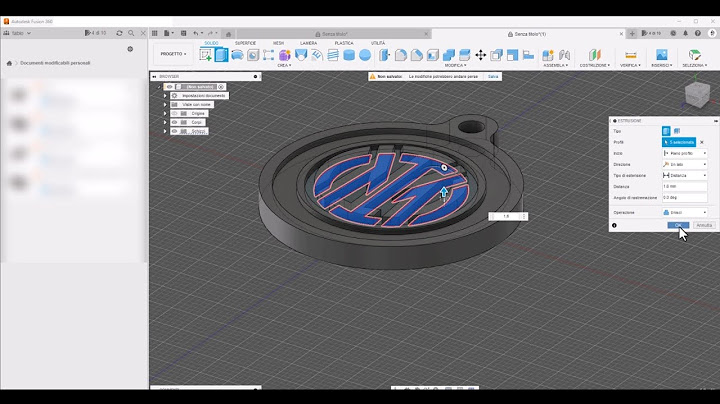This screenshot has width=720, height=404.
Task: Switch to the LAMIERA tab
Action: click(309, 43)
